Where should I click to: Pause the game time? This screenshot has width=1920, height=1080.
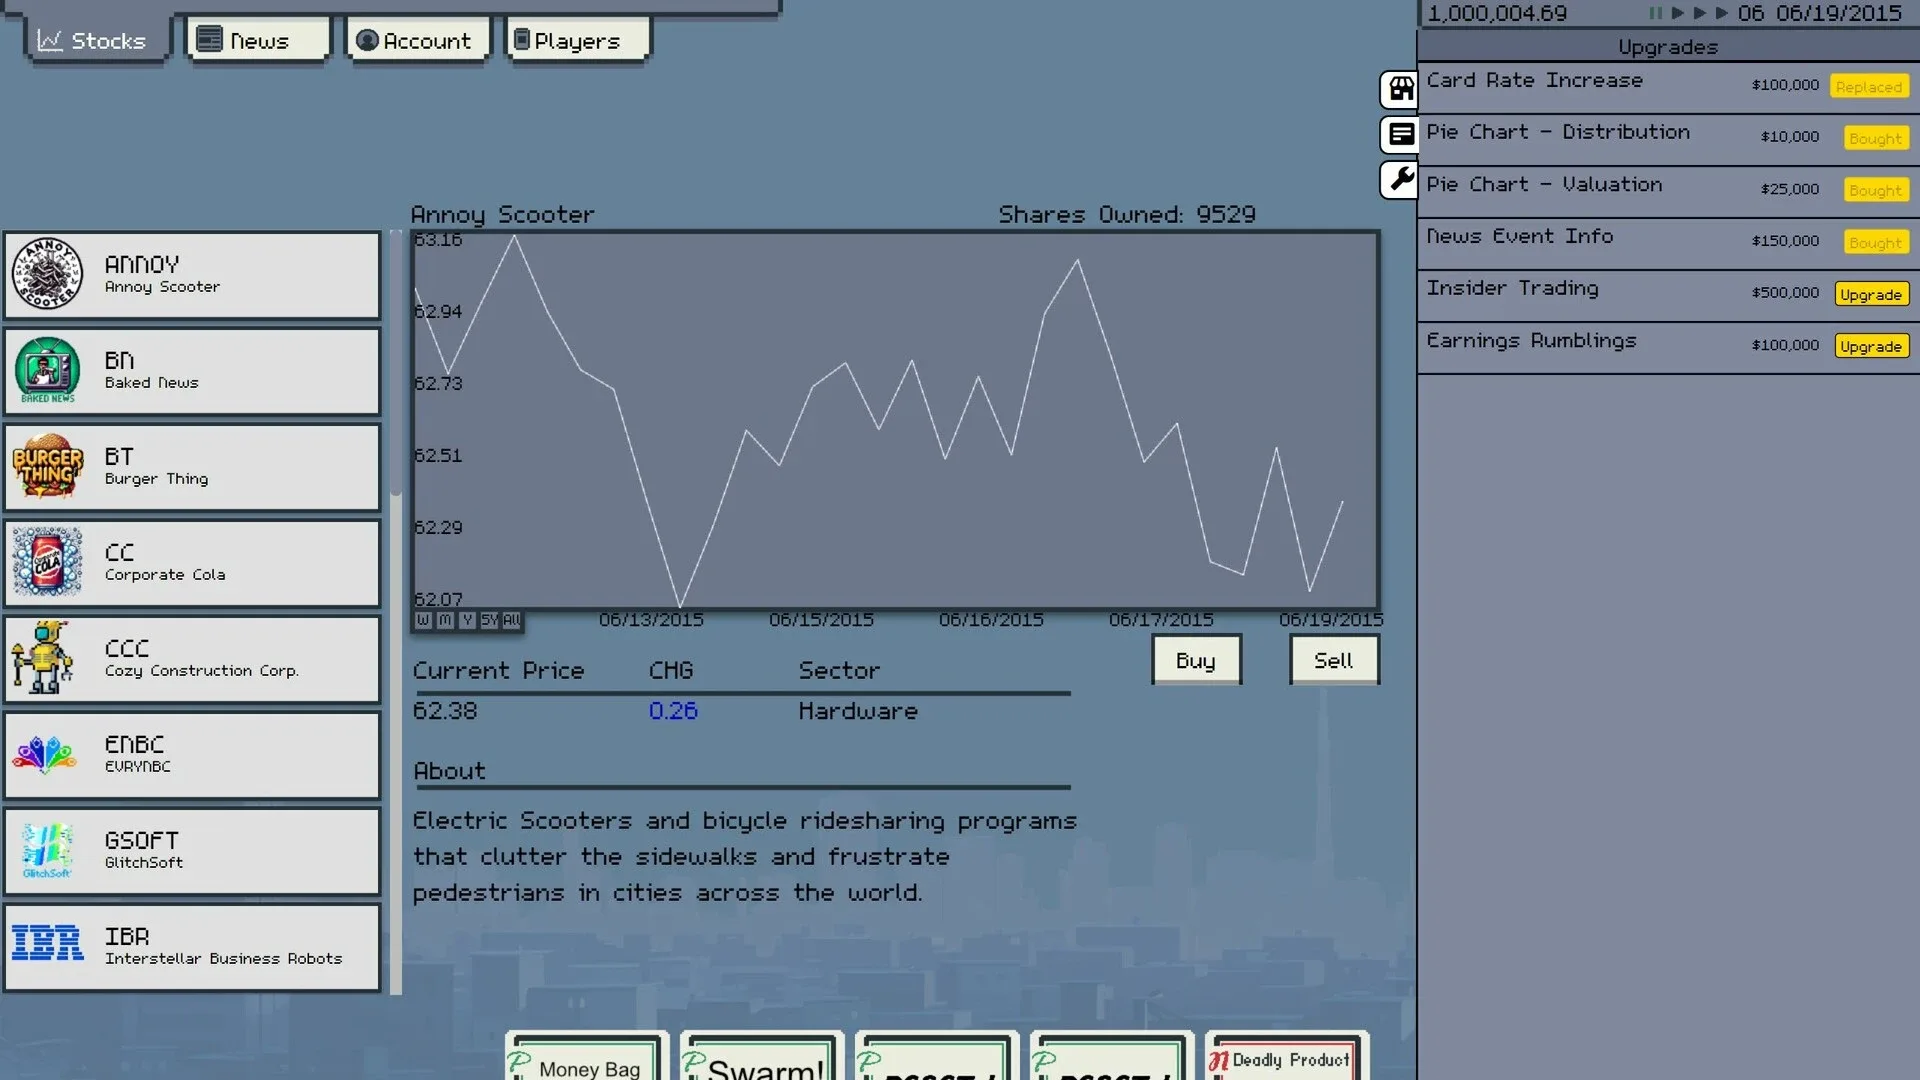[1655, 13]
